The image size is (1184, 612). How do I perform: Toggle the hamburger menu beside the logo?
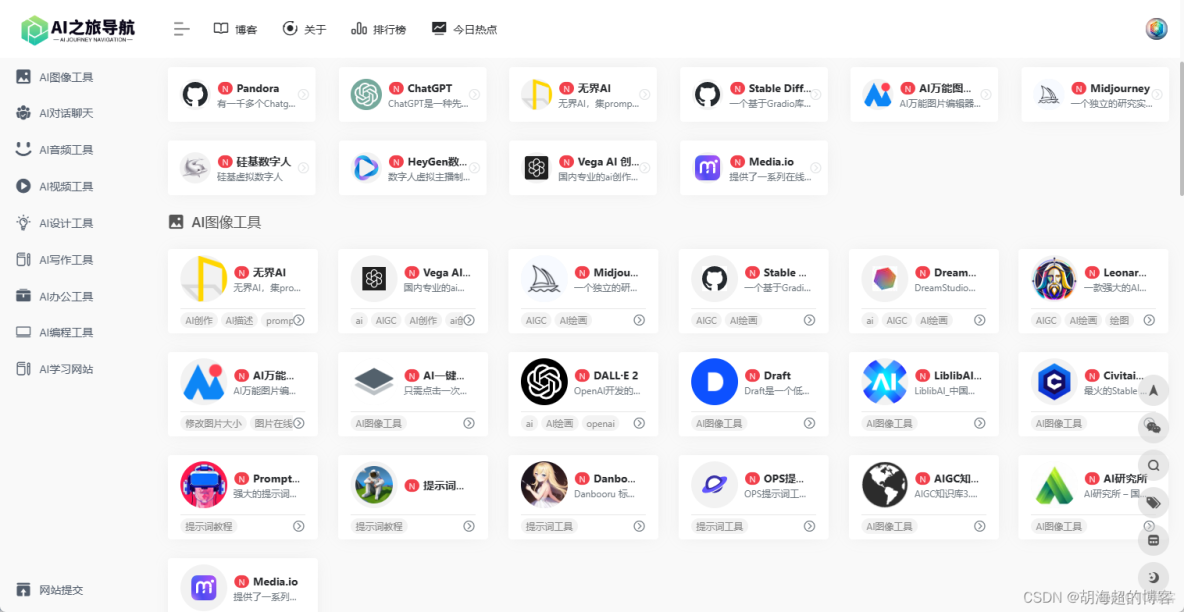[181, 28]
